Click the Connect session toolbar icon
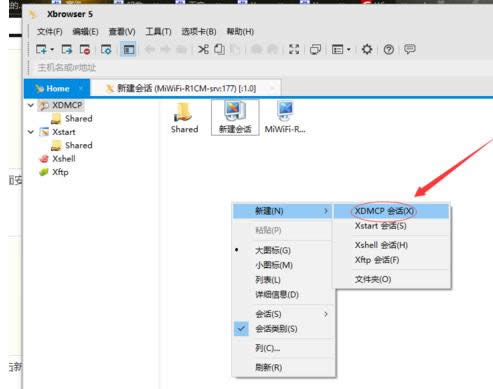 (67, 50)
